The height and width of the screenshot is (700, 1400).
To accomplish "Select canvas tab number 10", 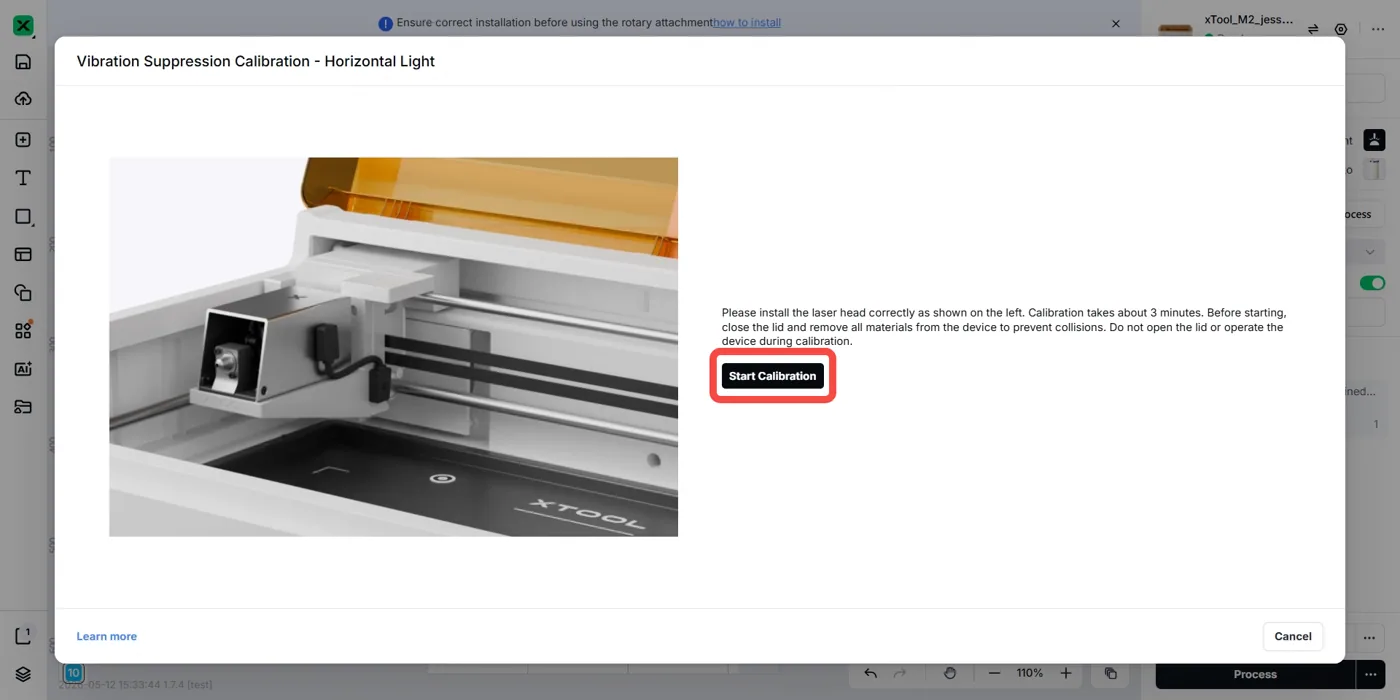I will pos(73,673).
